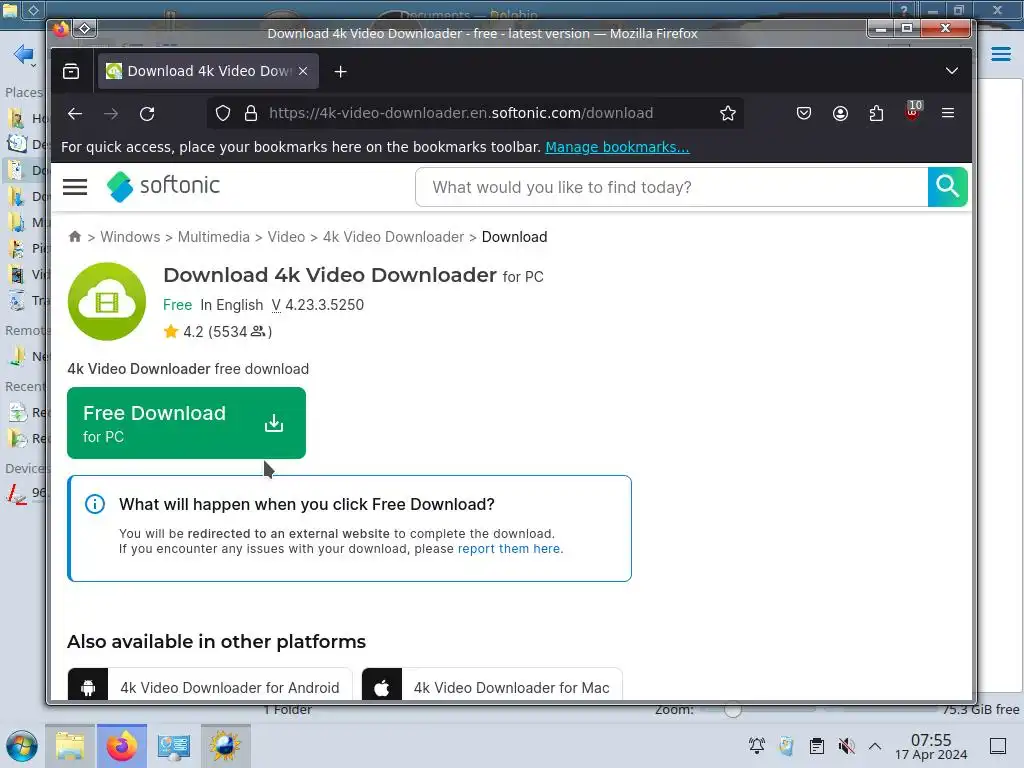Click the green Free Download for PC button
The width and height of the screenshot is (1024, 768).
[186, 423]
